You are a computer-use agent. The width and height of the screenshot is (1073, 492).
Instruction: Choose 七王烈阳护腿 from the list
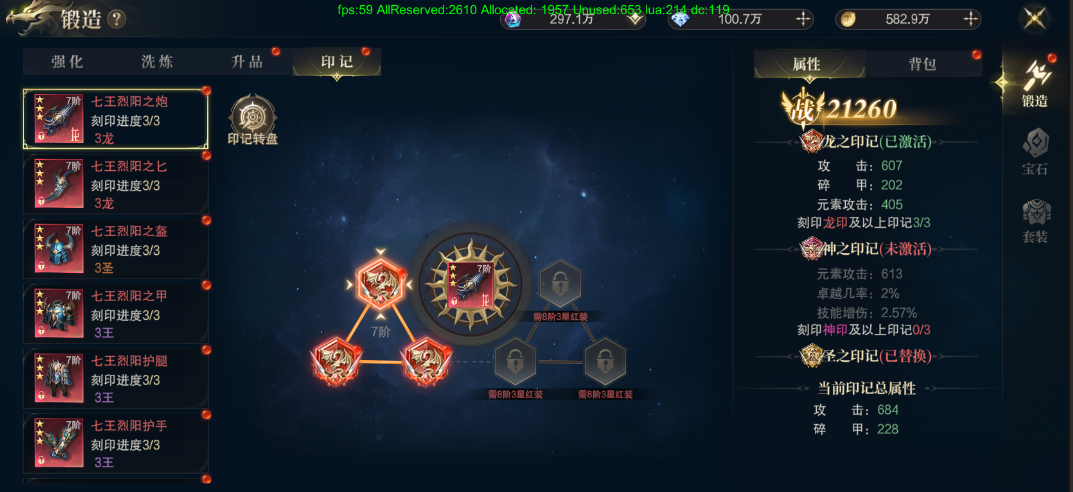click(116, 379)
